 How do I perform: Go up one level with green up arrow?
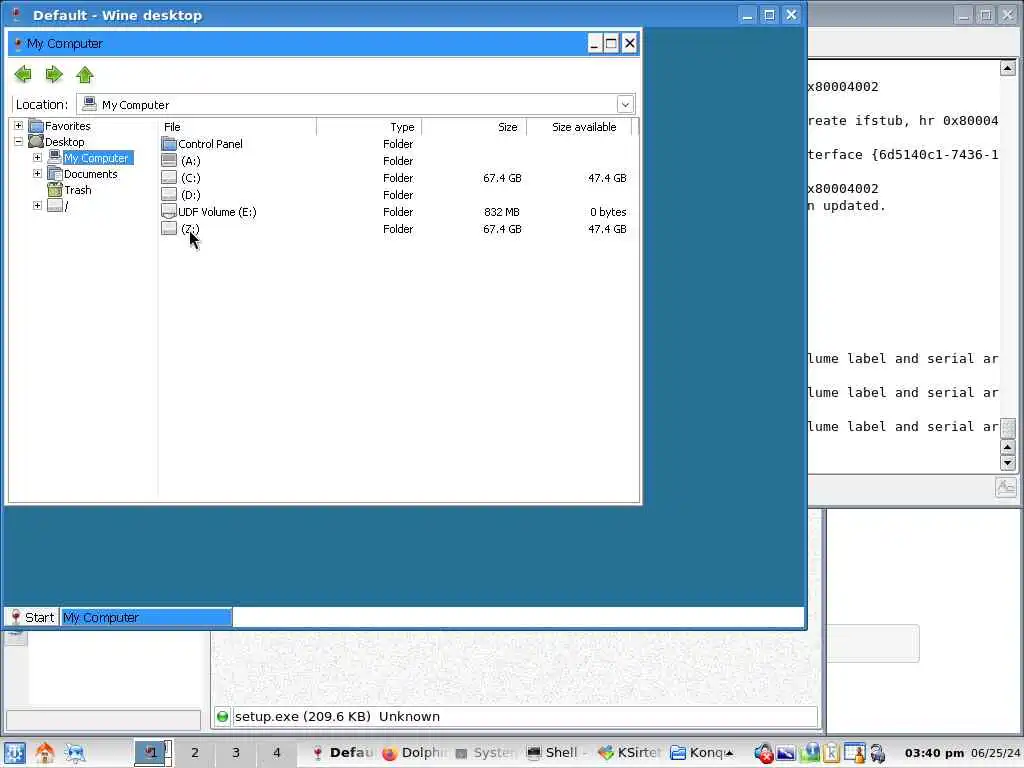coord(85,74)
